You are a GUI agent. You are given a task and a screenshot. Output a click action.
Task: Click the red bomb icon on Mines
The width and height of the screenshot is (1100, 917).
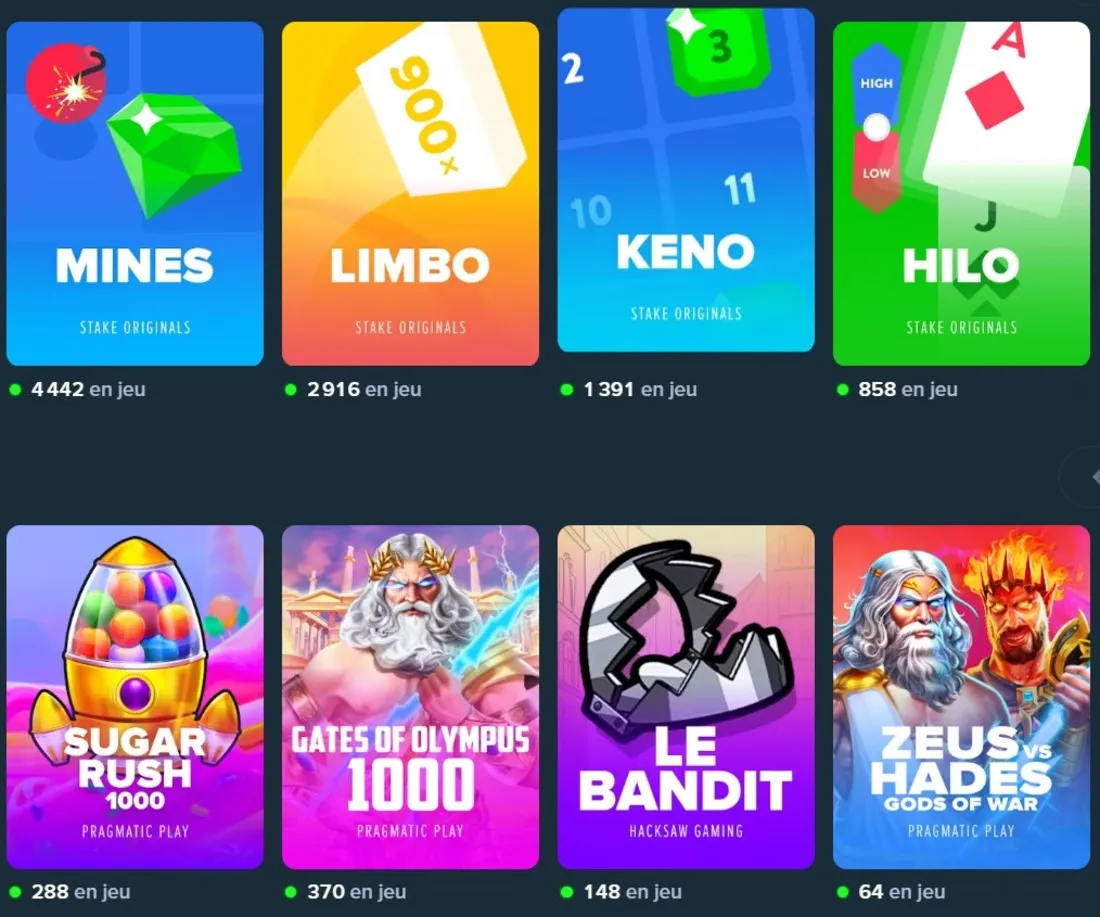[66, 83]
